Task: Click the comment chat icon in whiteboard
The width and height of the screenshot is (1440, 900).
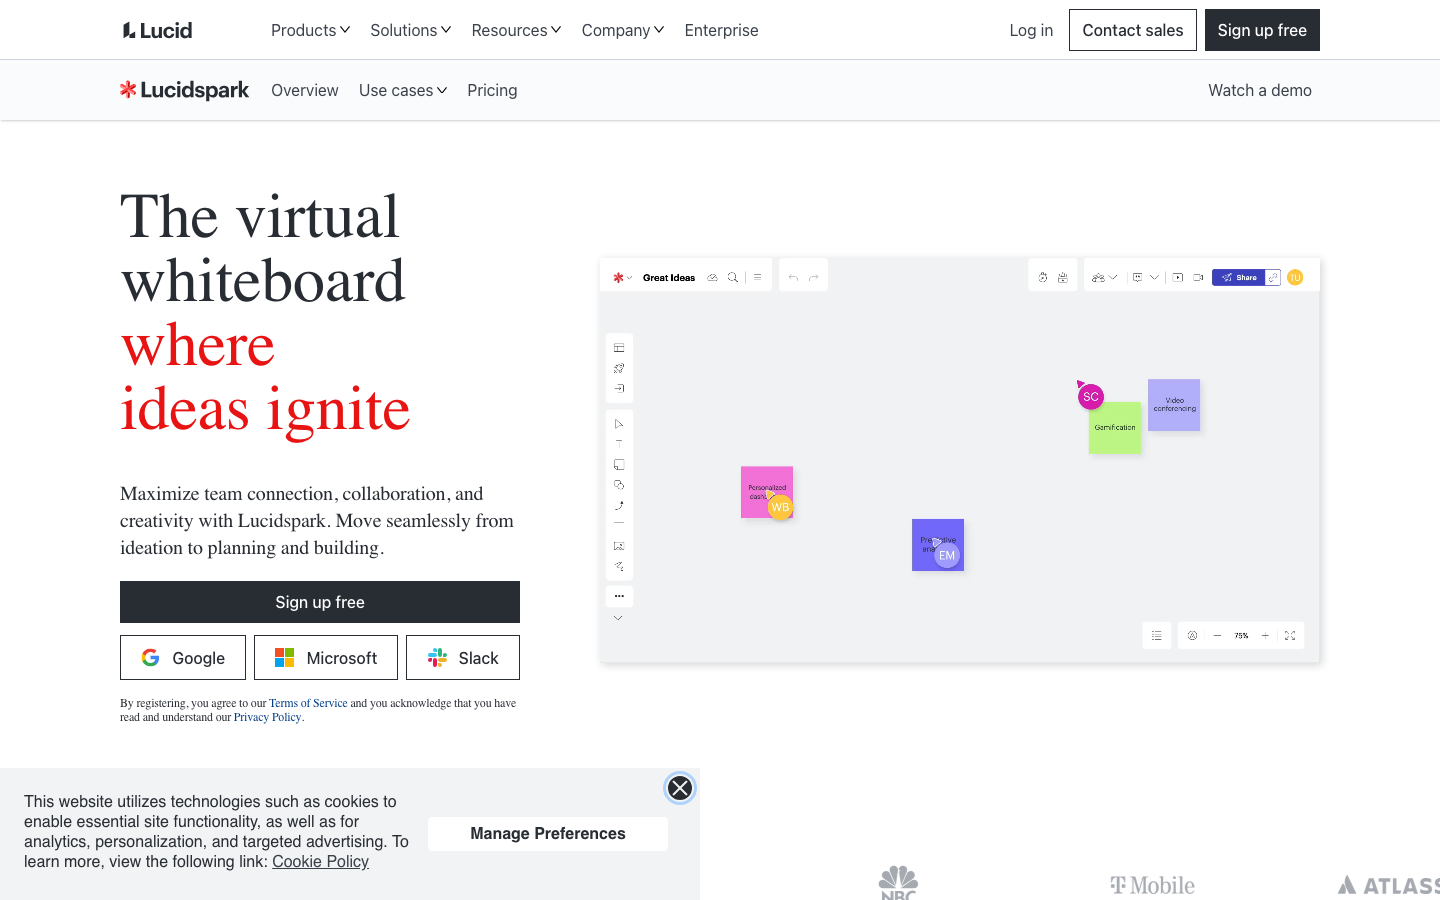Action: 1137,277
